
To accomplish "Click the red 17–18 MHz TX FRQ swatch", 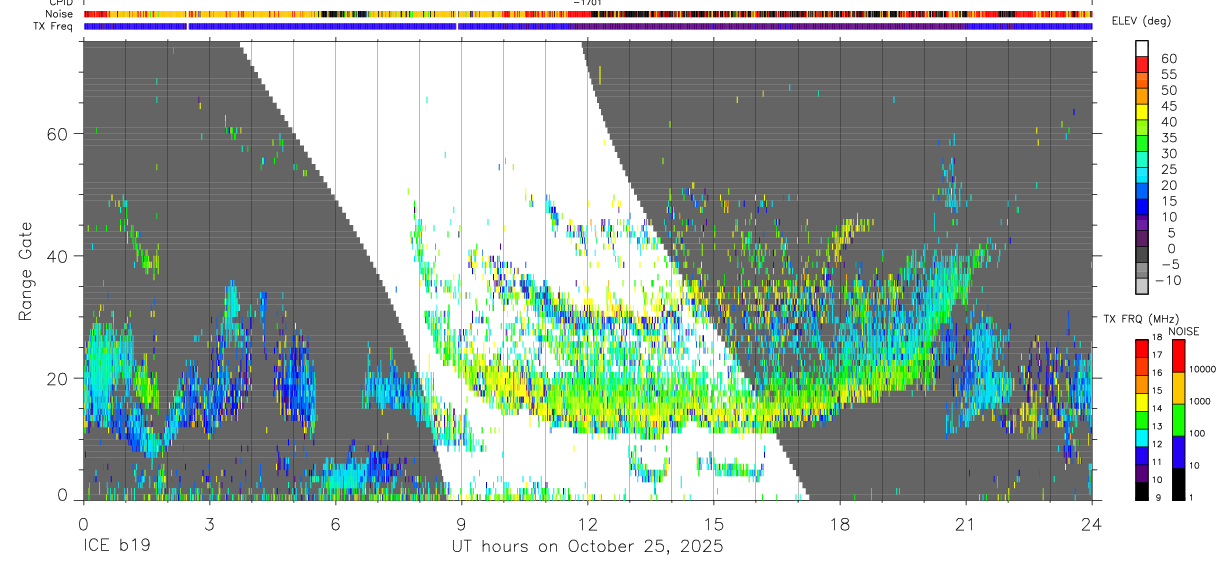I will (x=1143, y=348).
